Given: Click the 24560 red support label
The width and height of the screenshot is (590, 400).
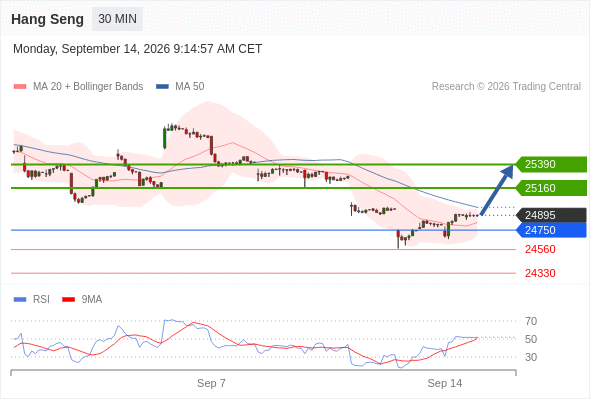Looking at the screenshot, I should click(540, 249).
